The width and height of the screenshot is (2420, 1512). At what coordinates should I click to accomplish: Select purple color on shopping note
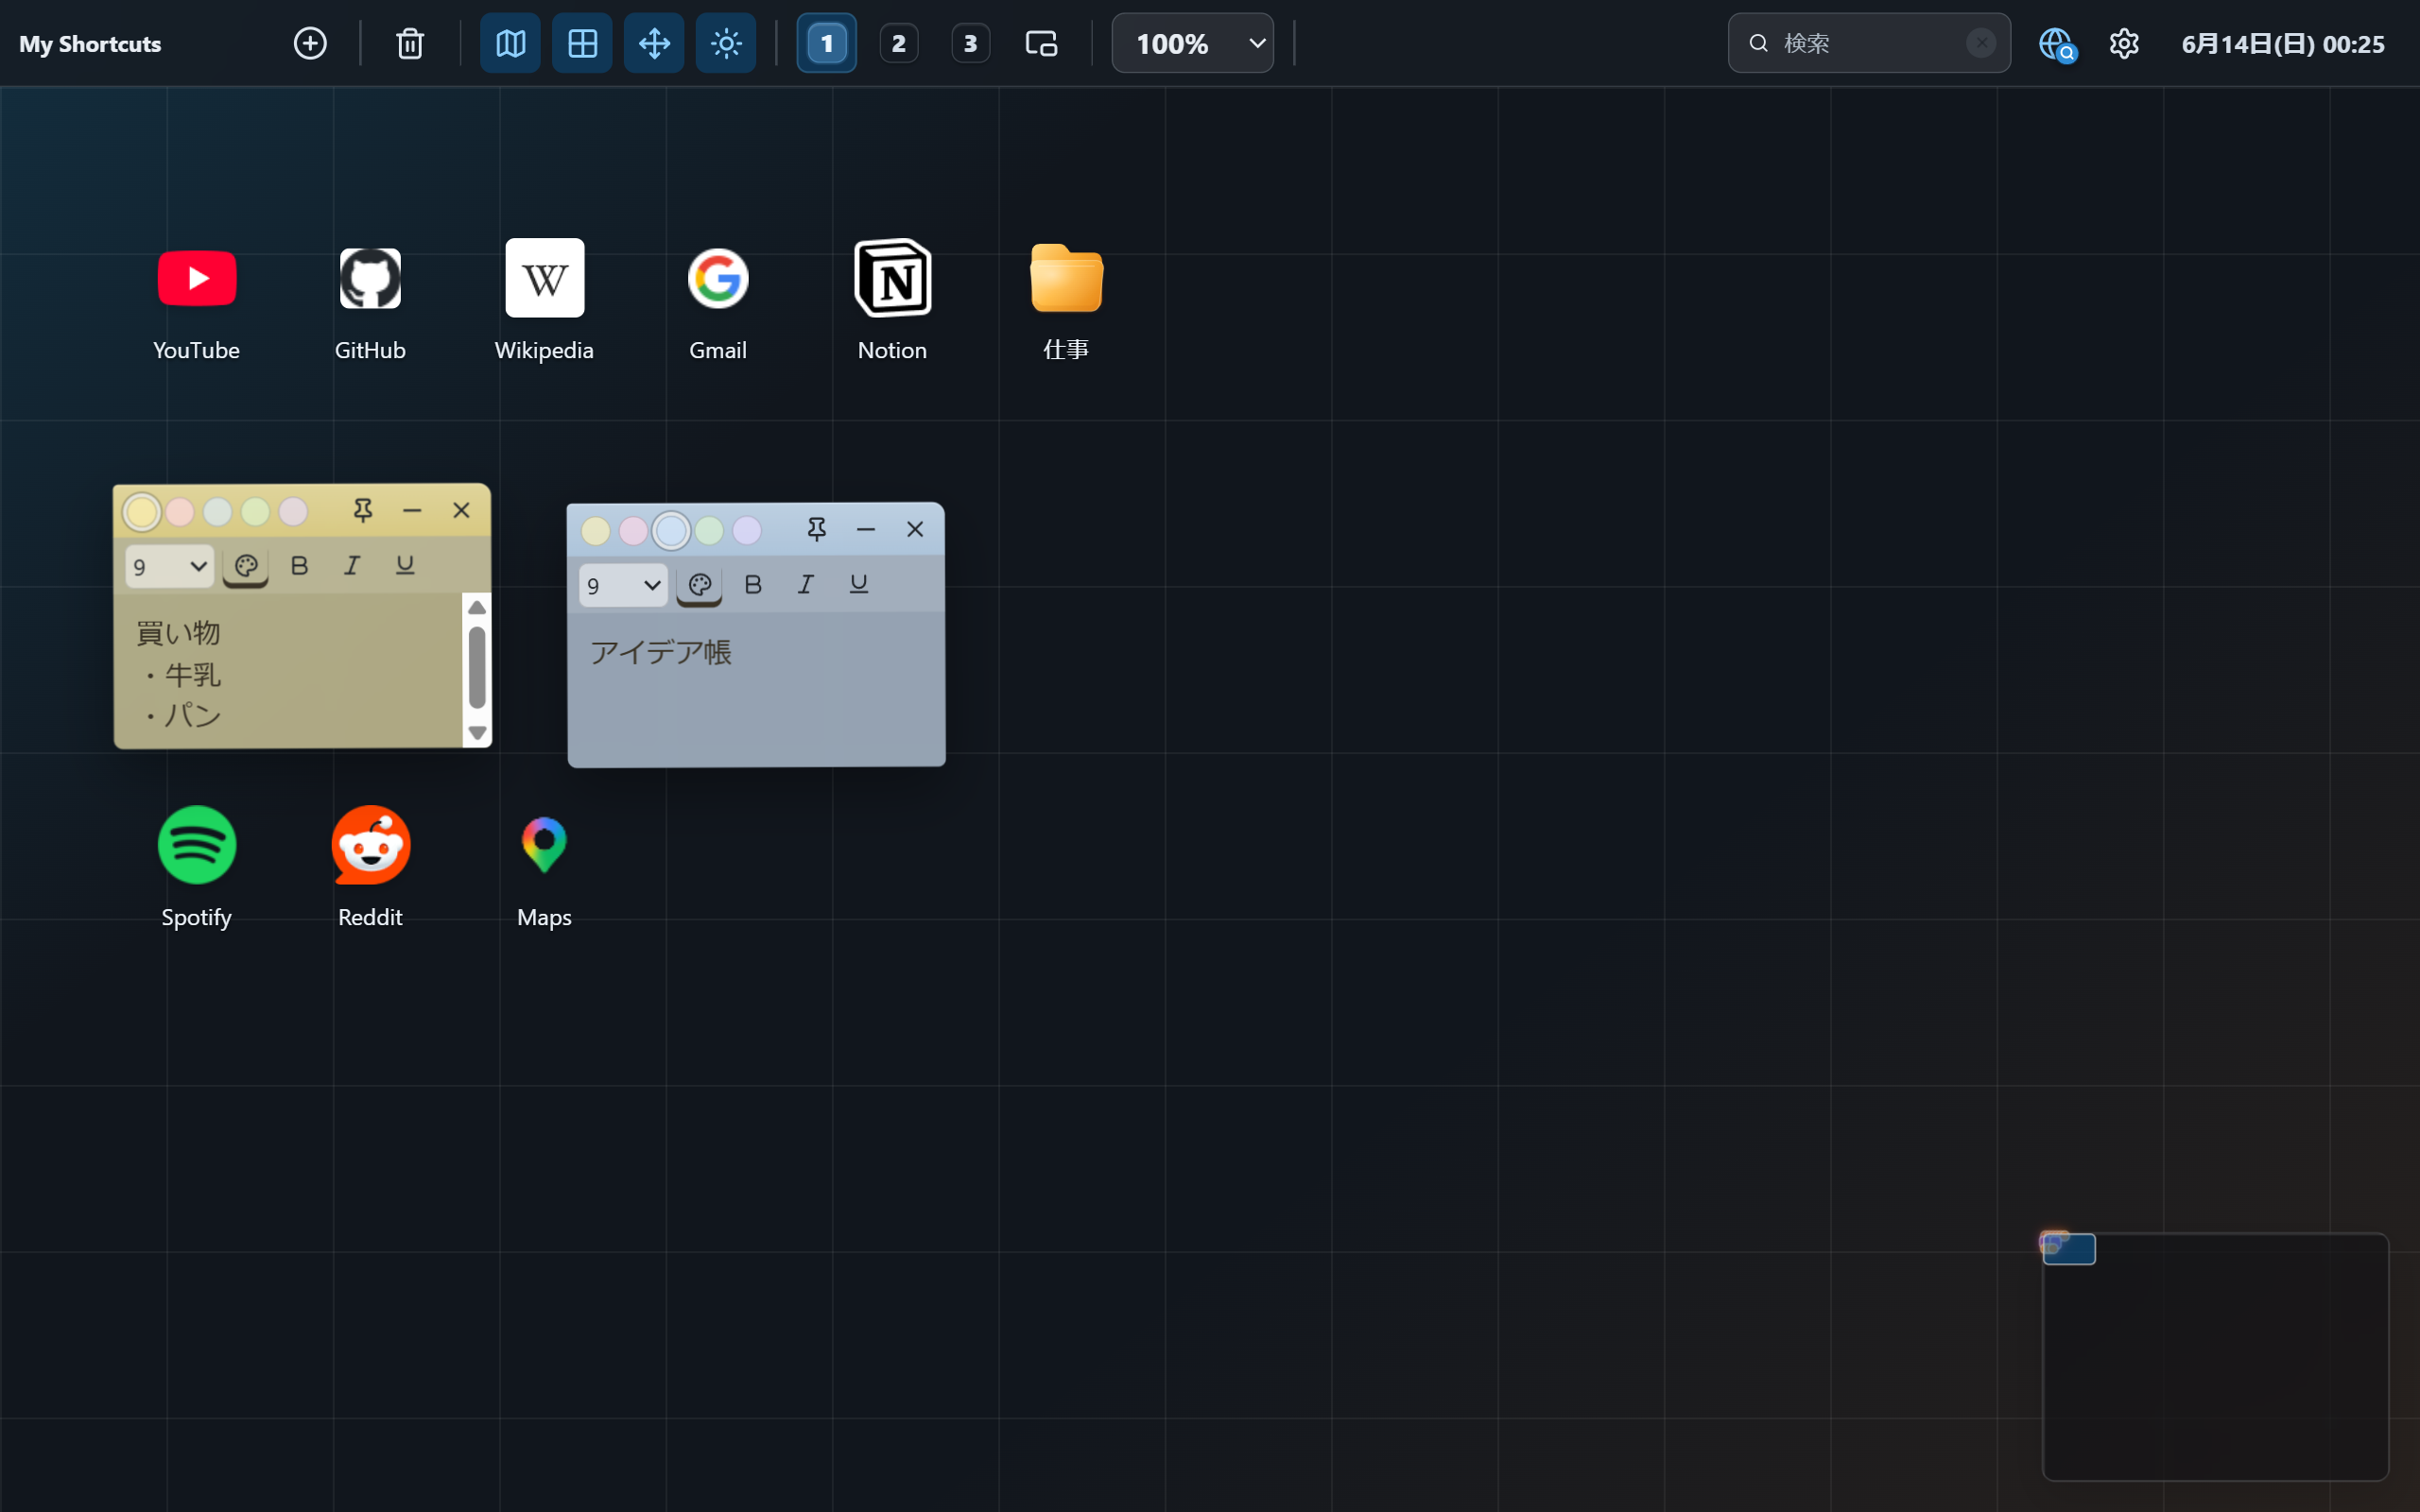coord(293,512)
